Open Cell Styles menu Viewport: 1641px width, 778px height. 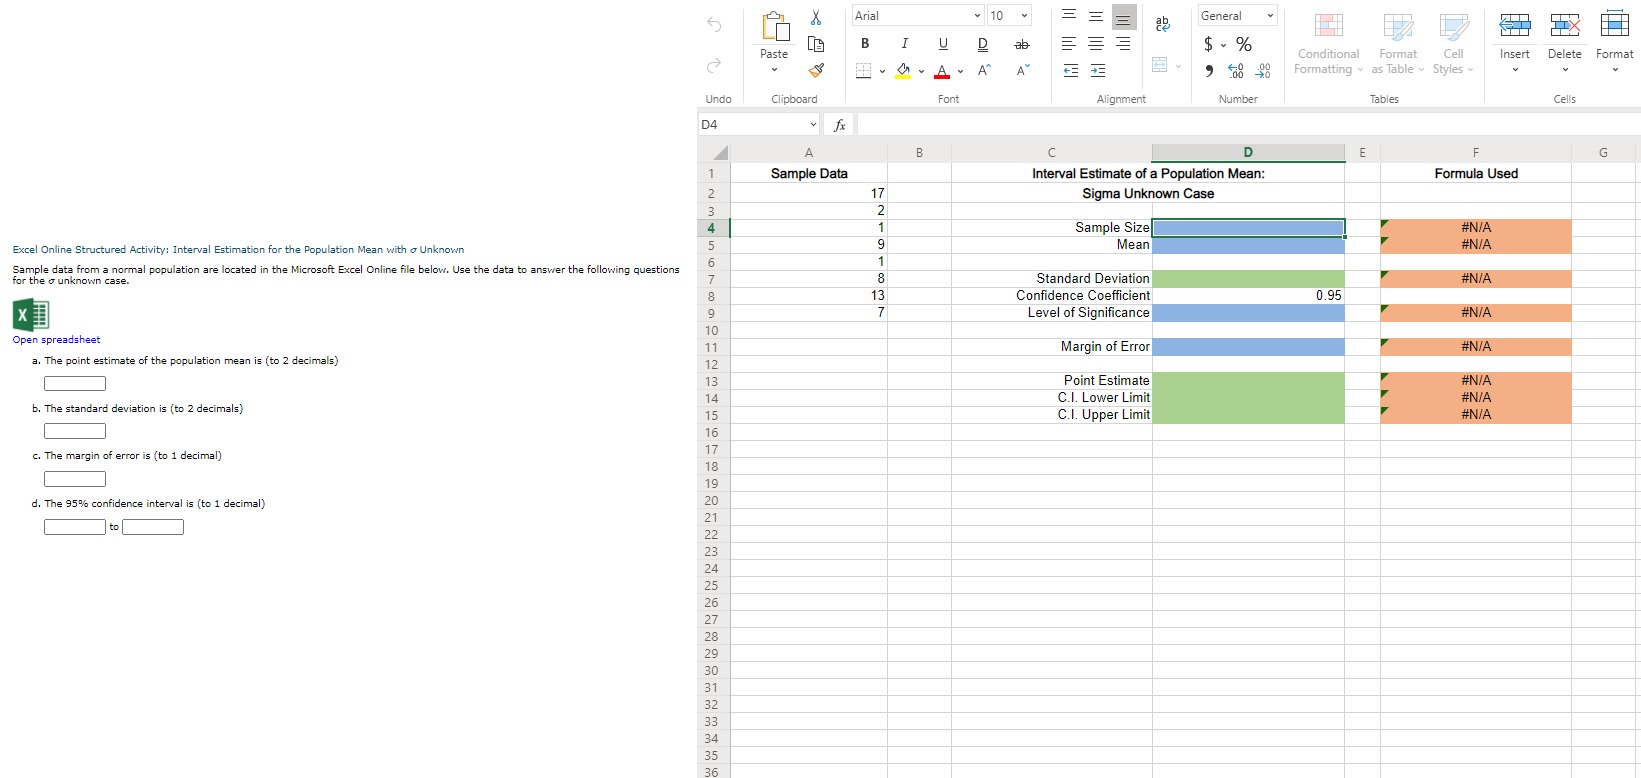[x=1453, y=43]
